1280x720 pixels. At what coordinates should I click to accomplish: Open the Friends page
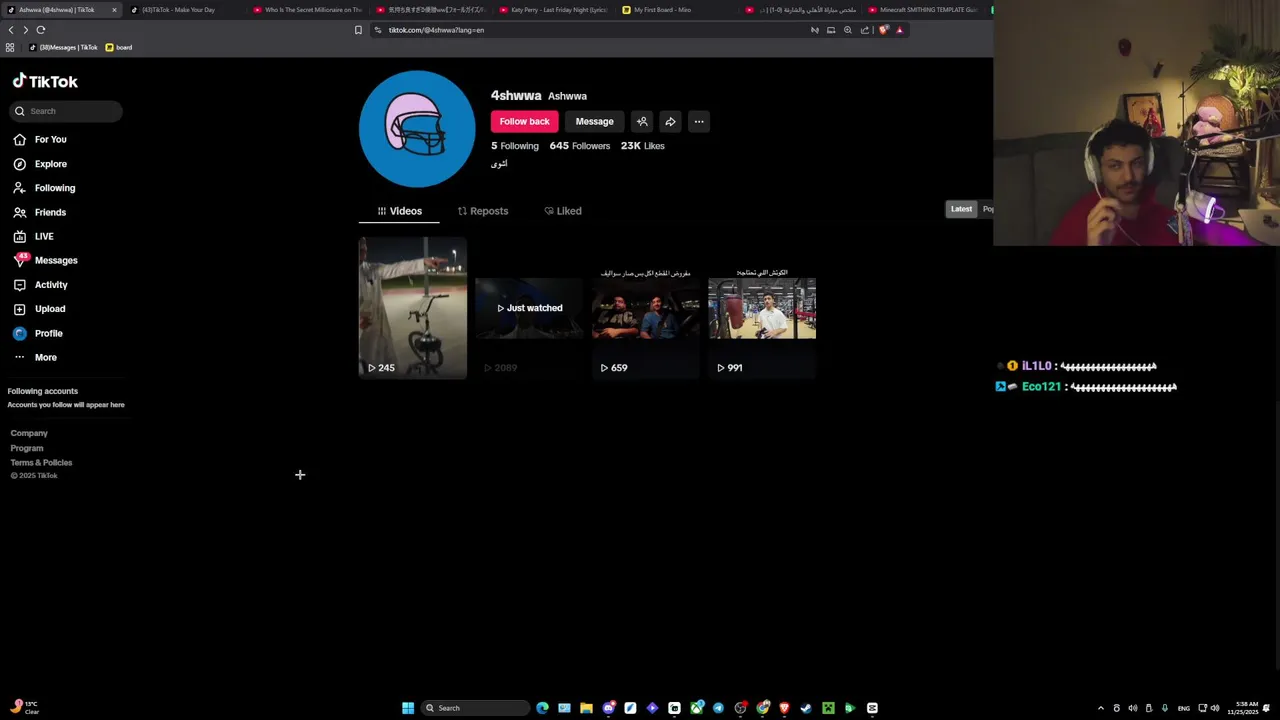click(40, 212)
